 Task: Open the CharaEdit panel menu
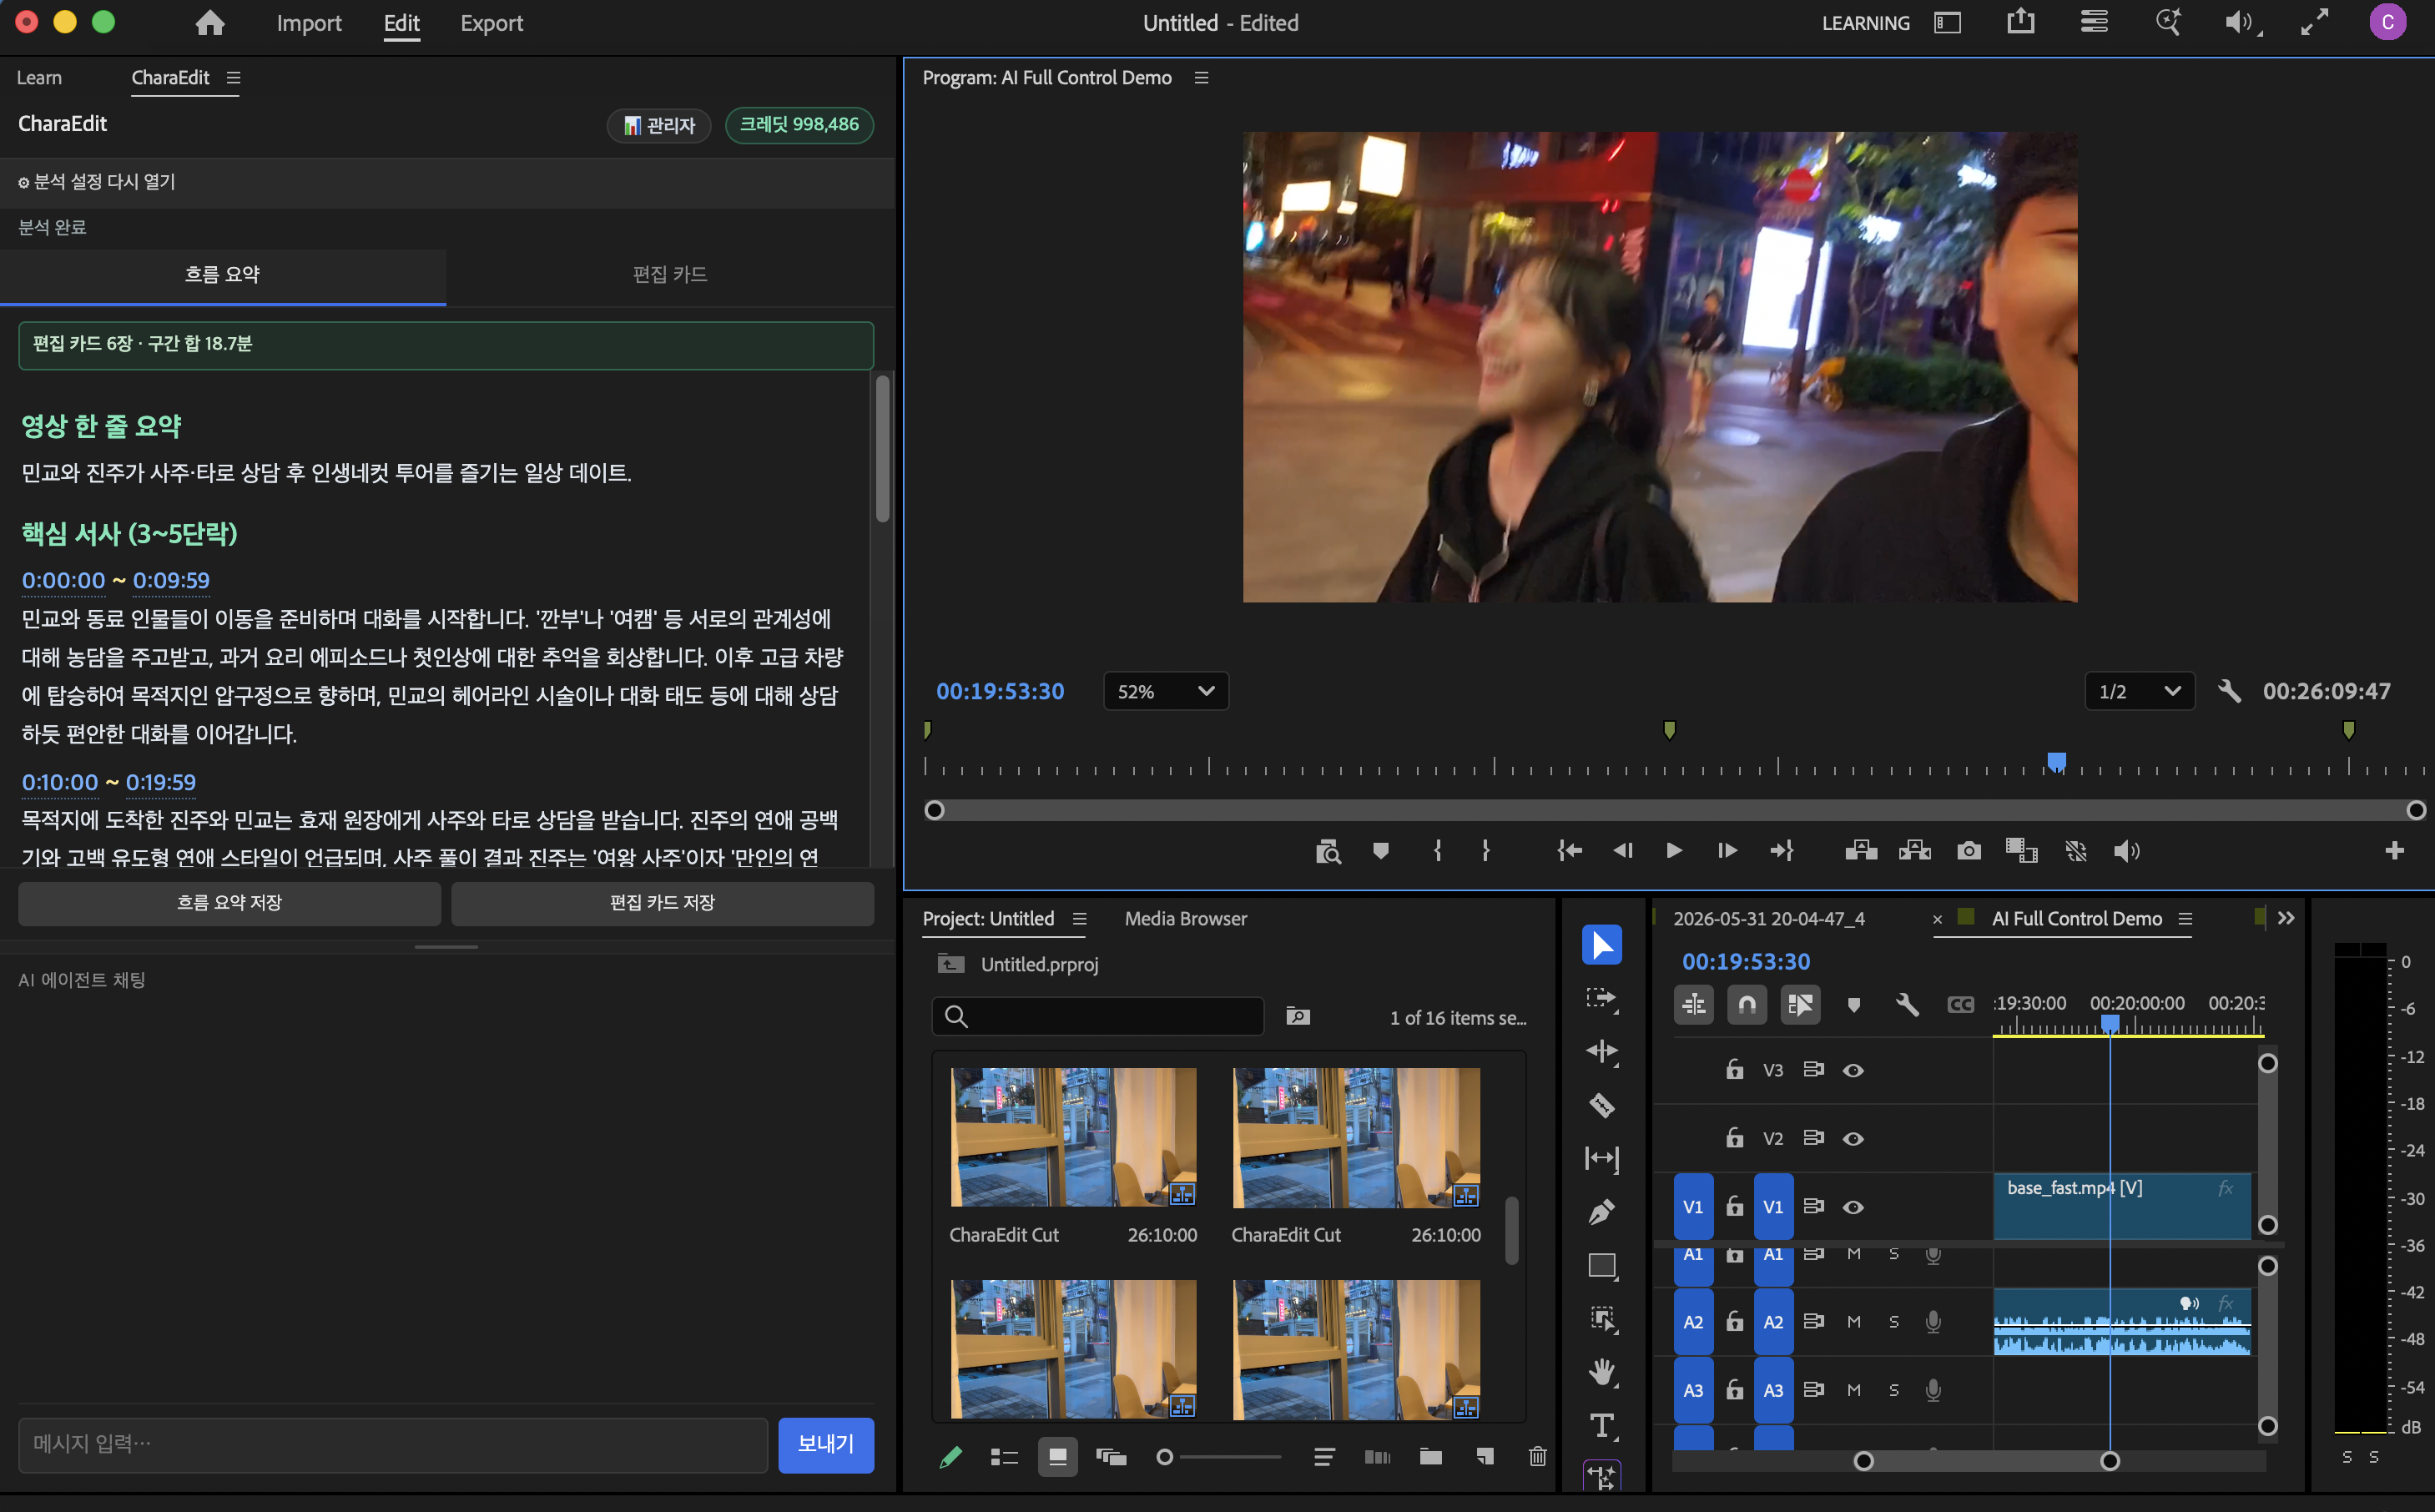click(233, 78)
